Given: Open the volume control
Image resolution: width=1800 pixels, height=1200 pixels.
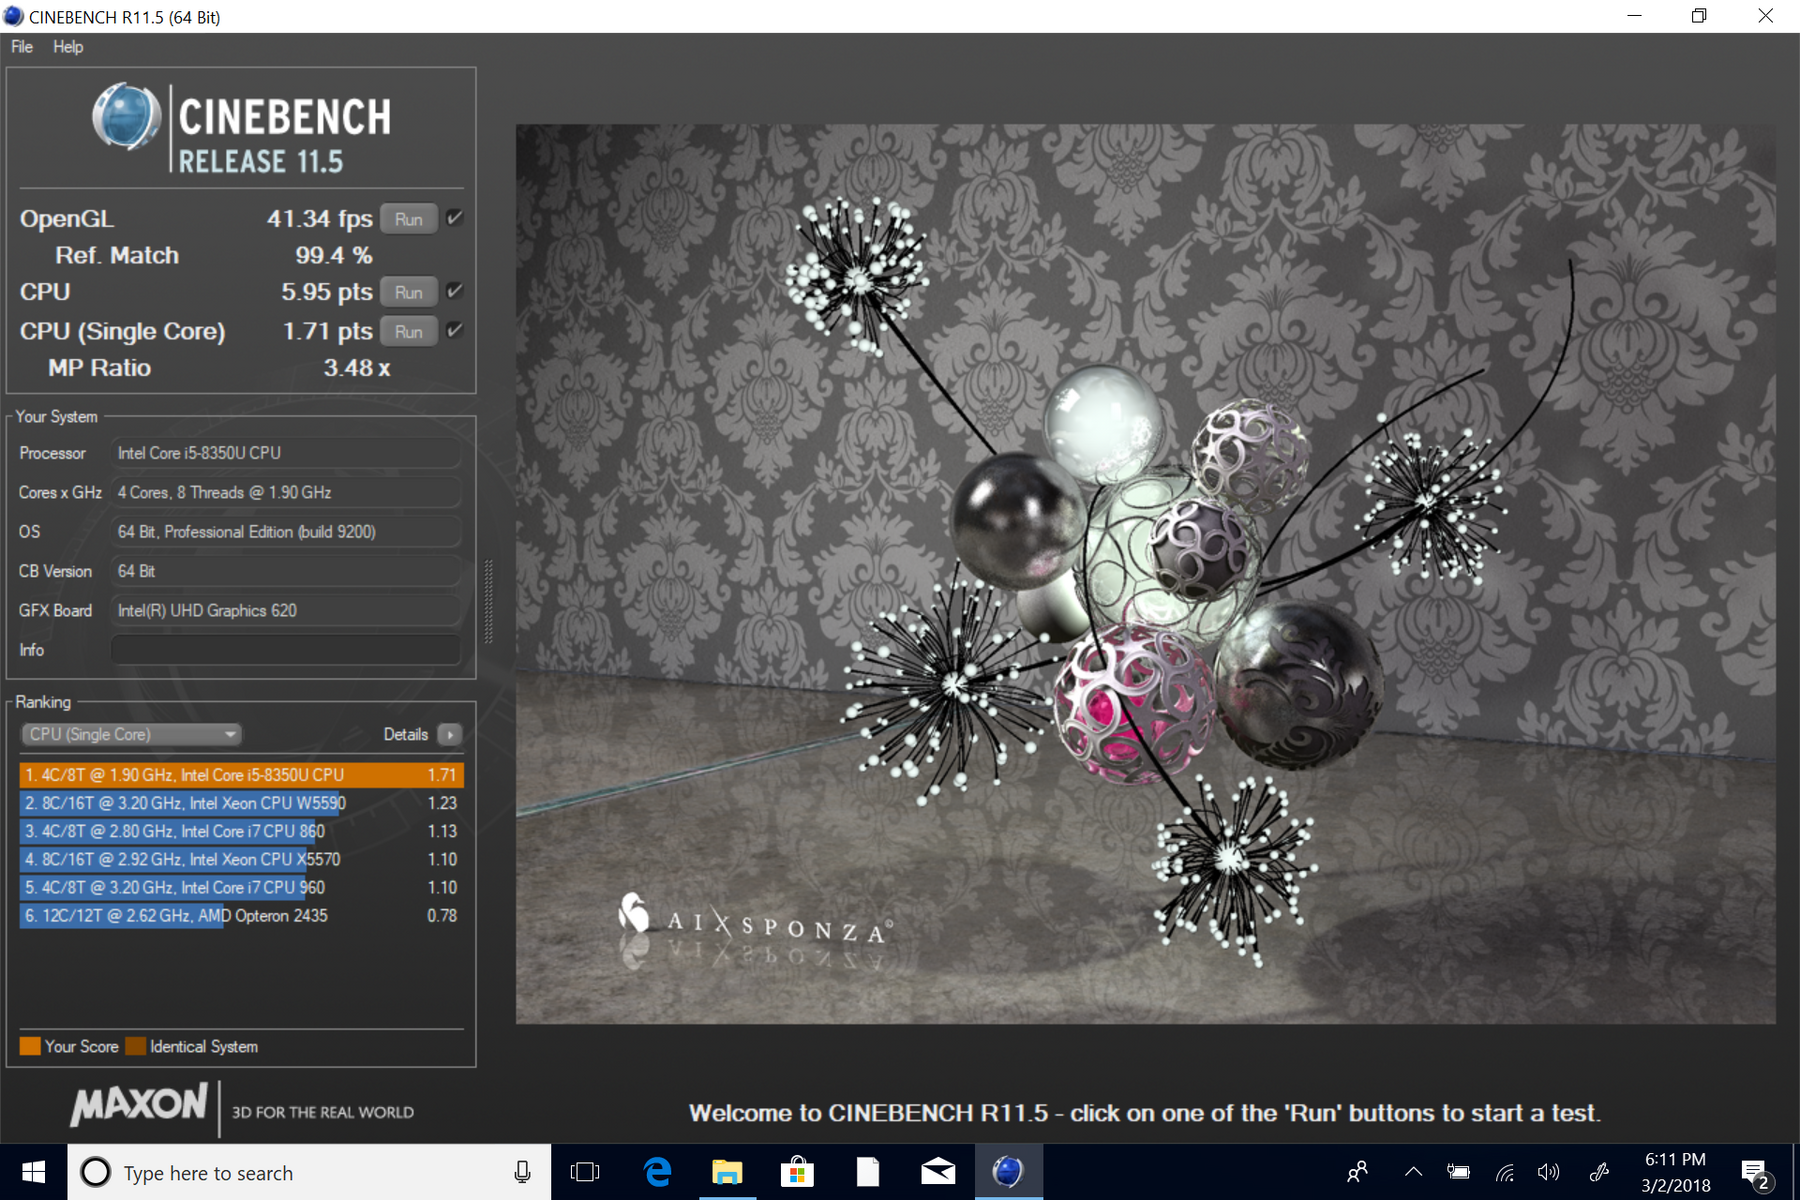Looking at the screenshot, I should coord(1549,1172).
